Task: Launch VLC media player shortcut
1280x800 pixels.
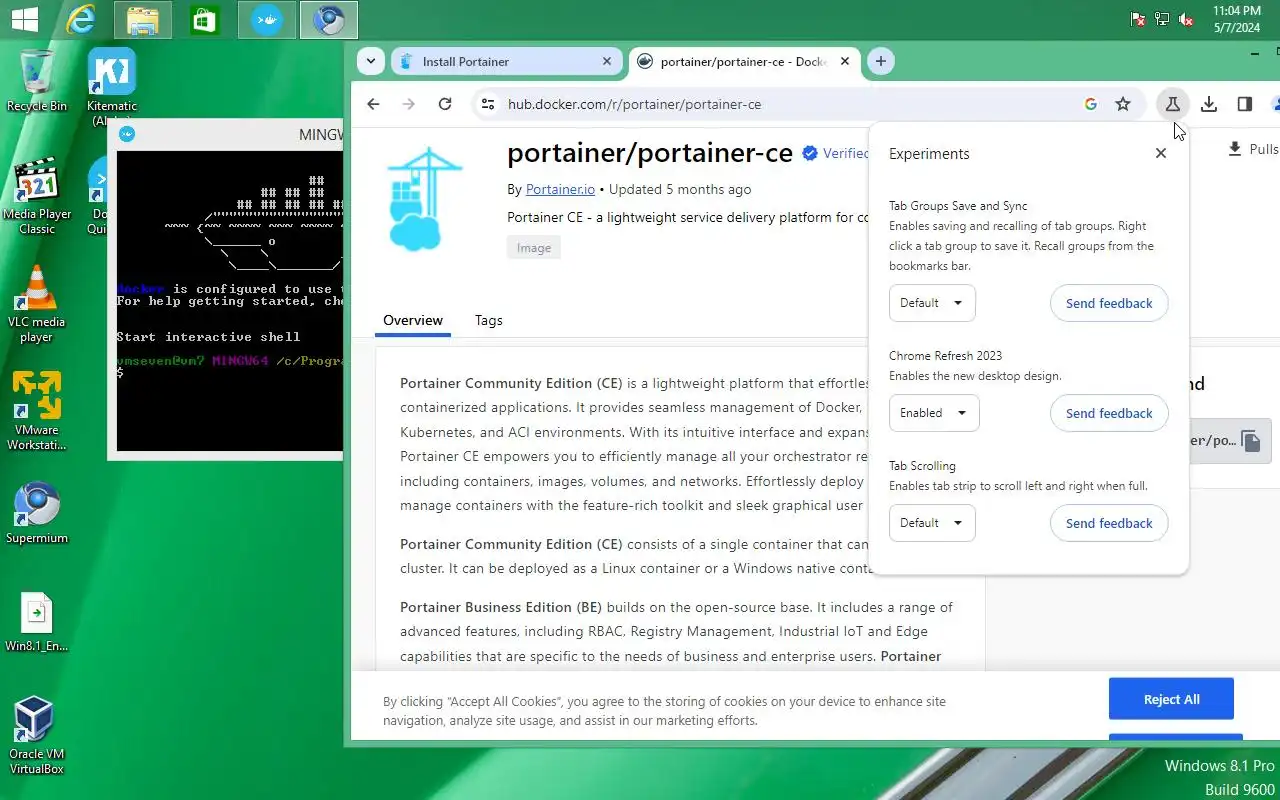Action: point(37,304)
